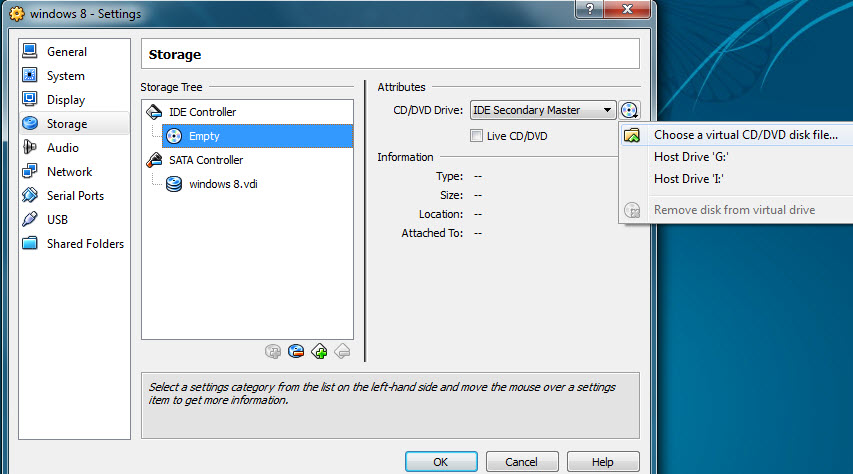Select the Storage category disk icon
The width and height of the screenshot is (853, 474).
tap(30, 123)
